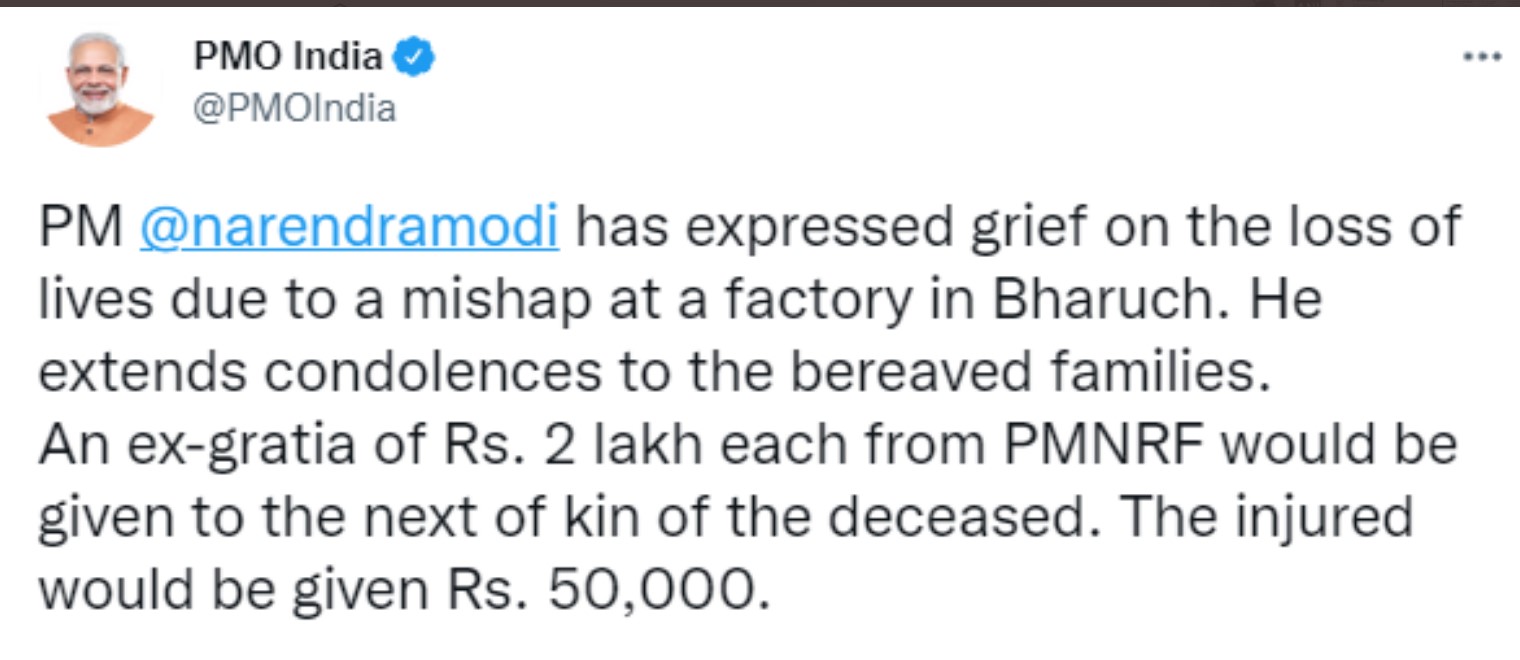The image size is (1520, 660).
Task: Open the @PMOIndia handle link
Action: (x=294, y=107)
